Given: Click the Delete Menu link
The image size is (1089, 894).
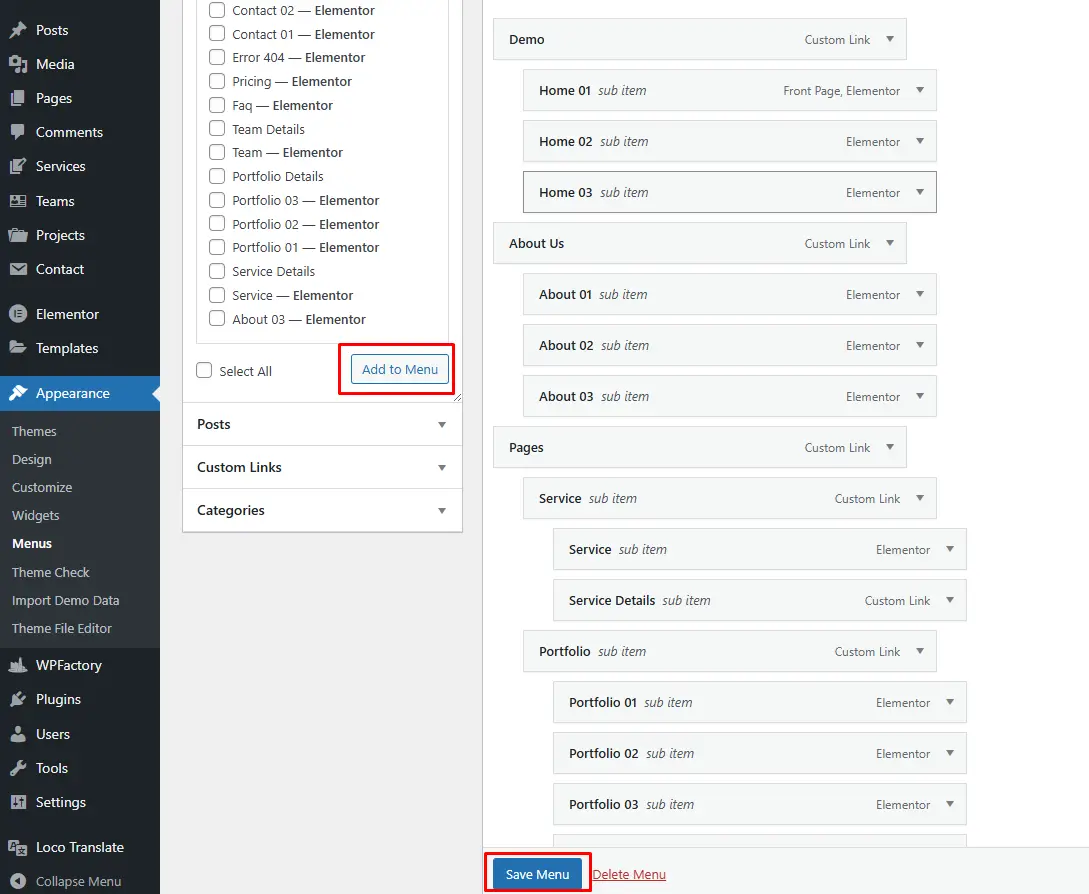Looking at the screenshot, I should click(x=629, y=875).
